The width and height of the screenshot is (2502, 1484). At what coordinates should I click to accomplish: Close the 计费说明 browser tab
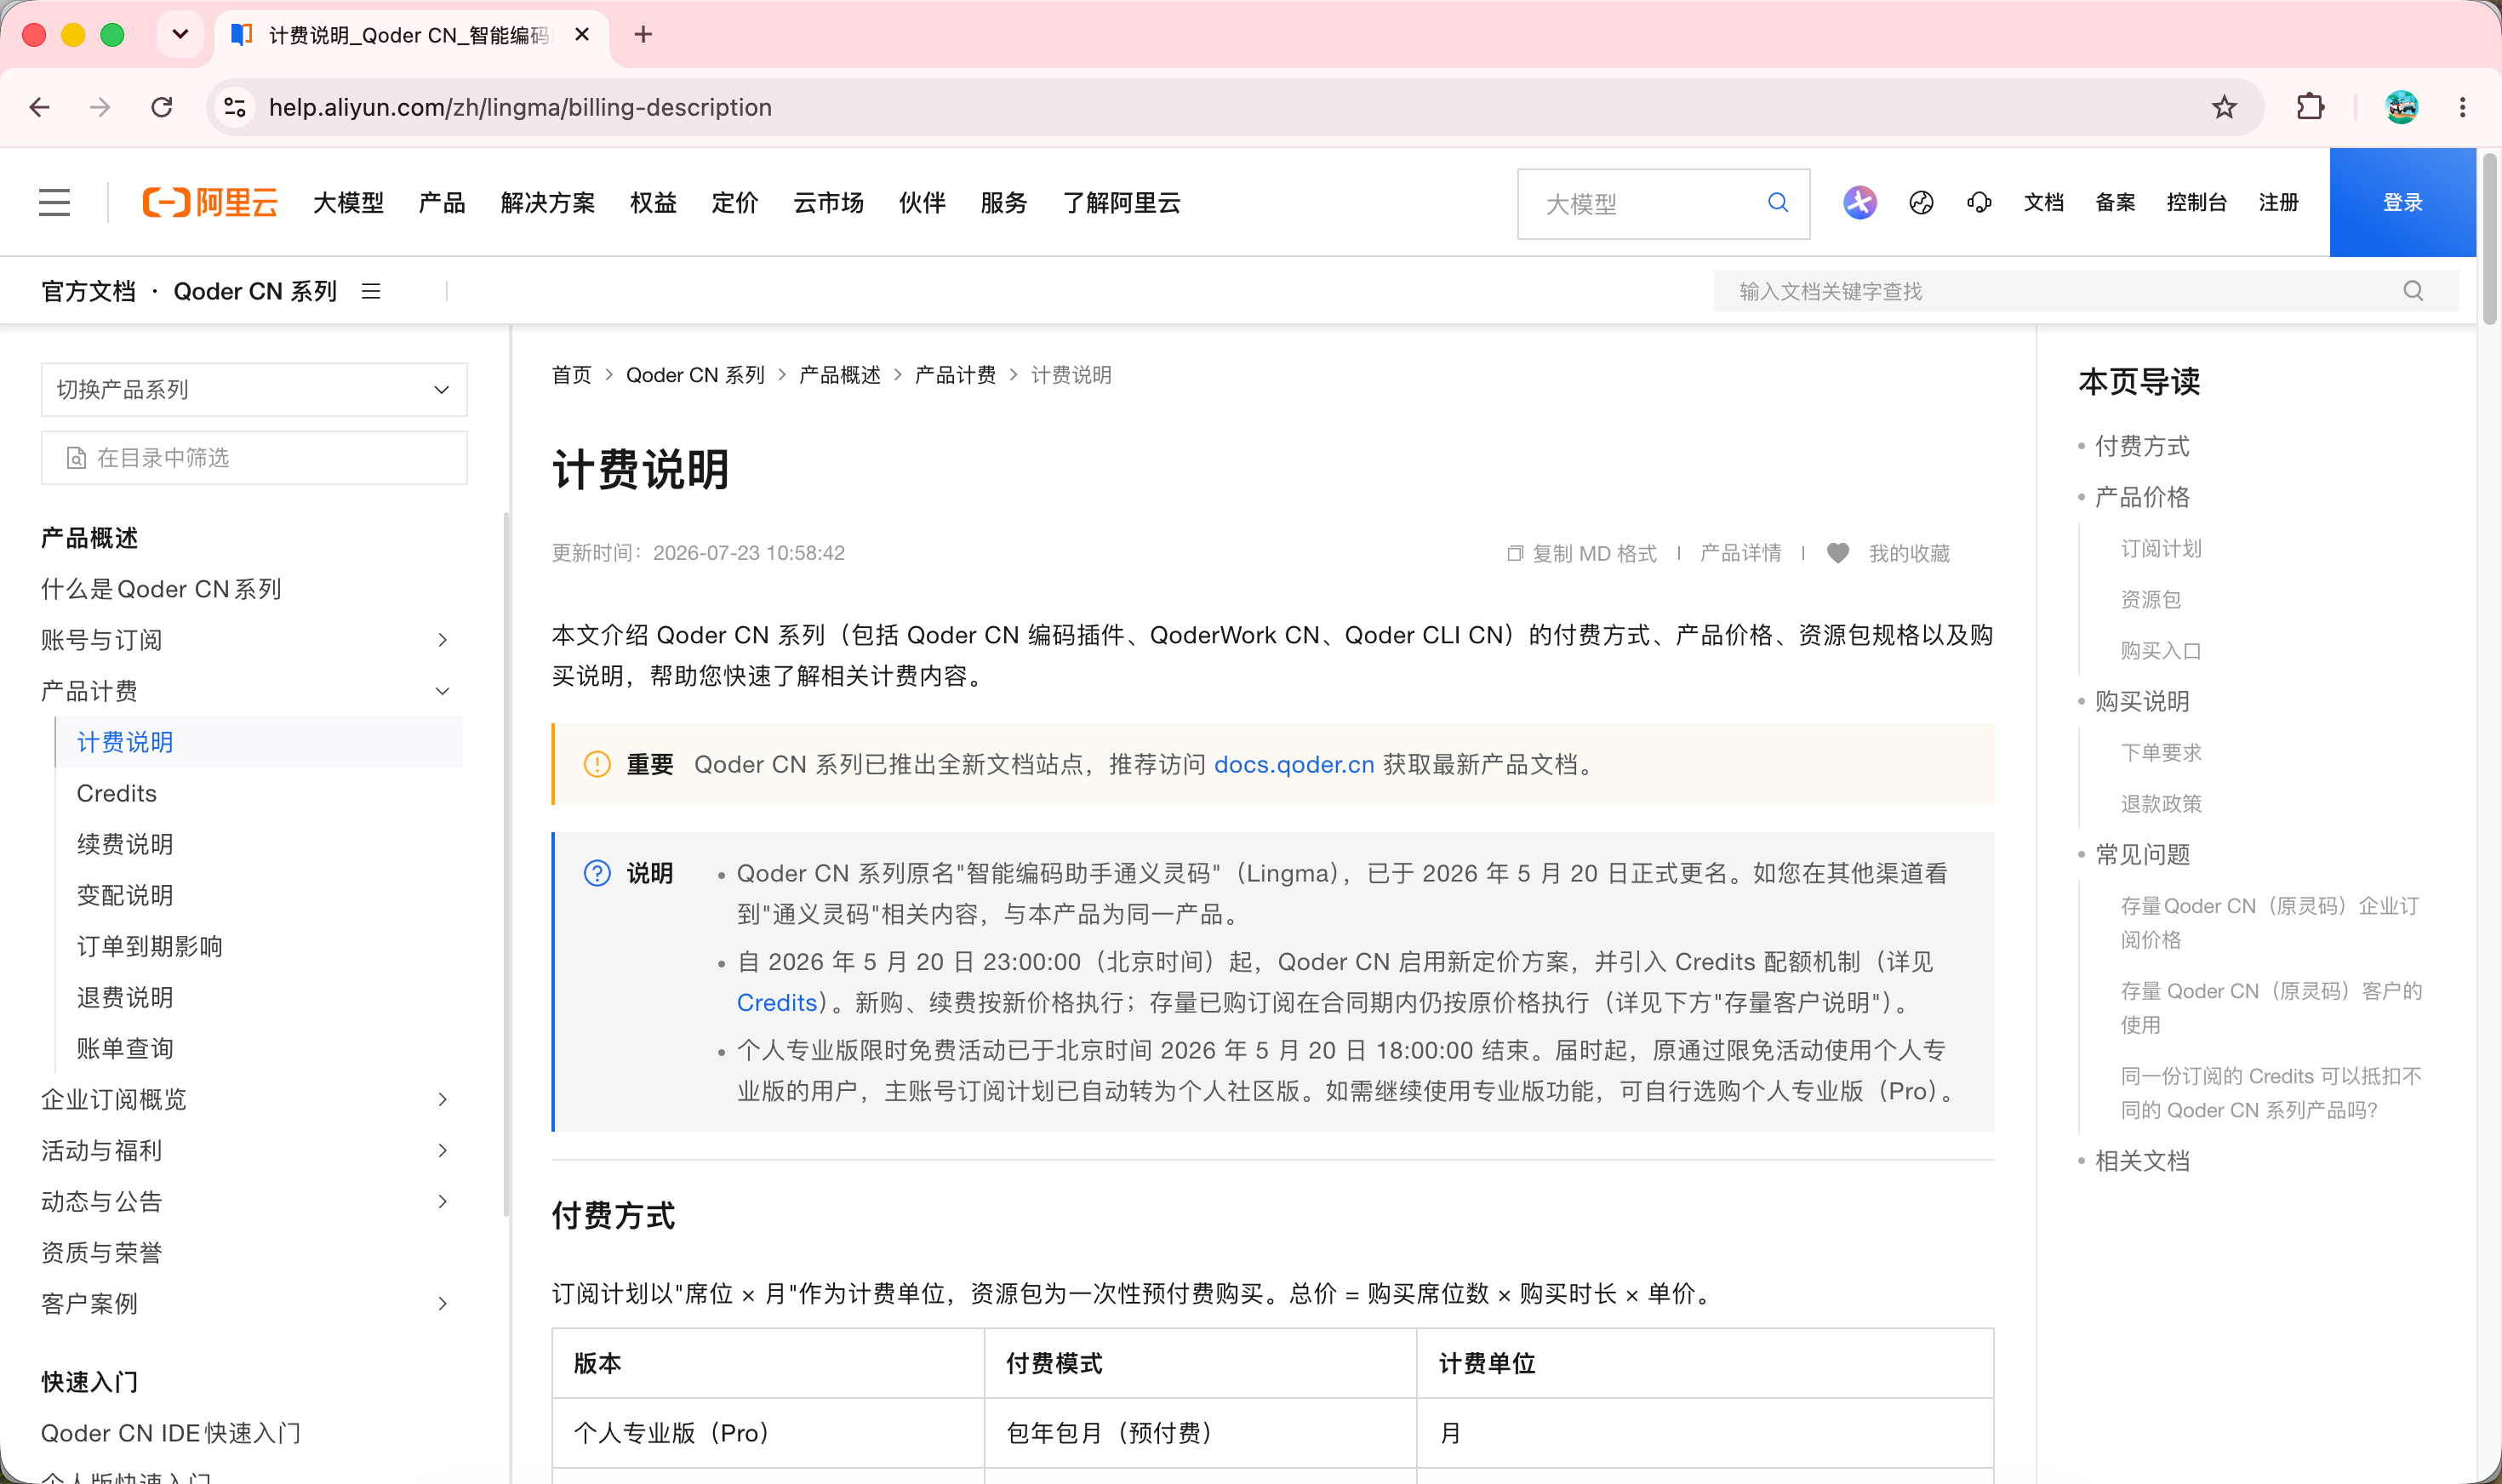(x=582, y=35)
